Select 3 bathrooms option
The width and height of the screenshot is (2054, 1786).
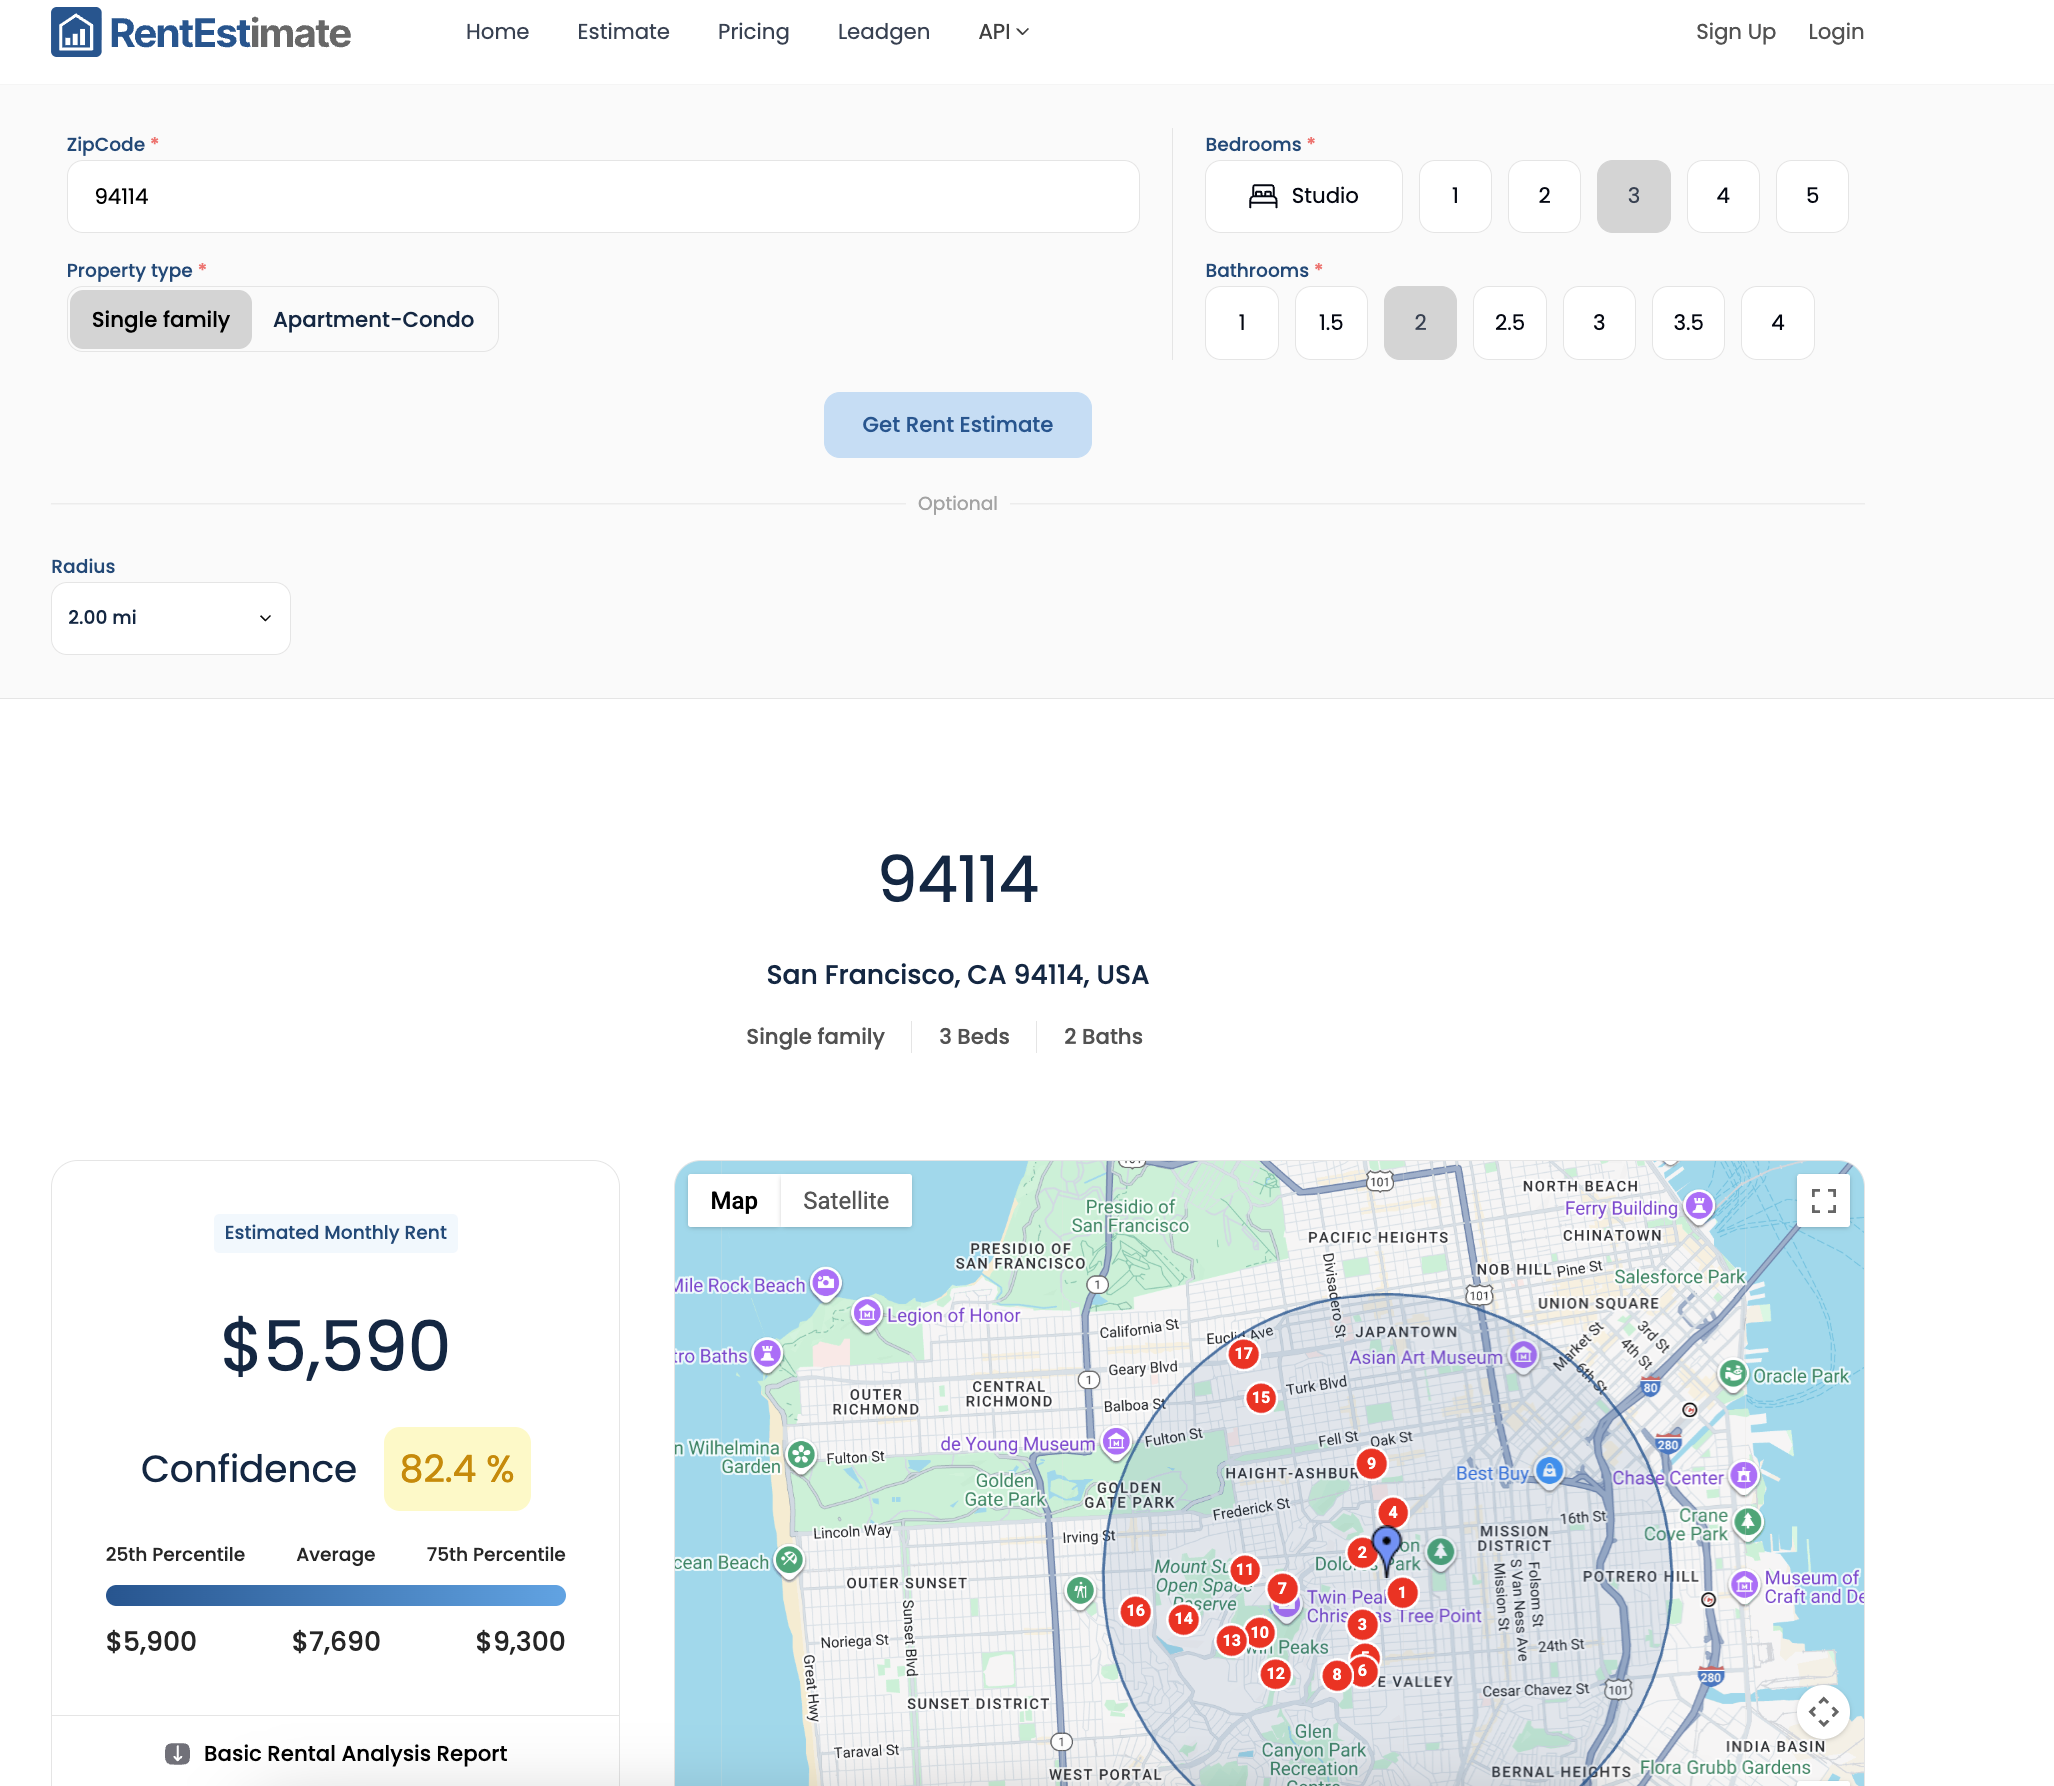point(1599,323)
